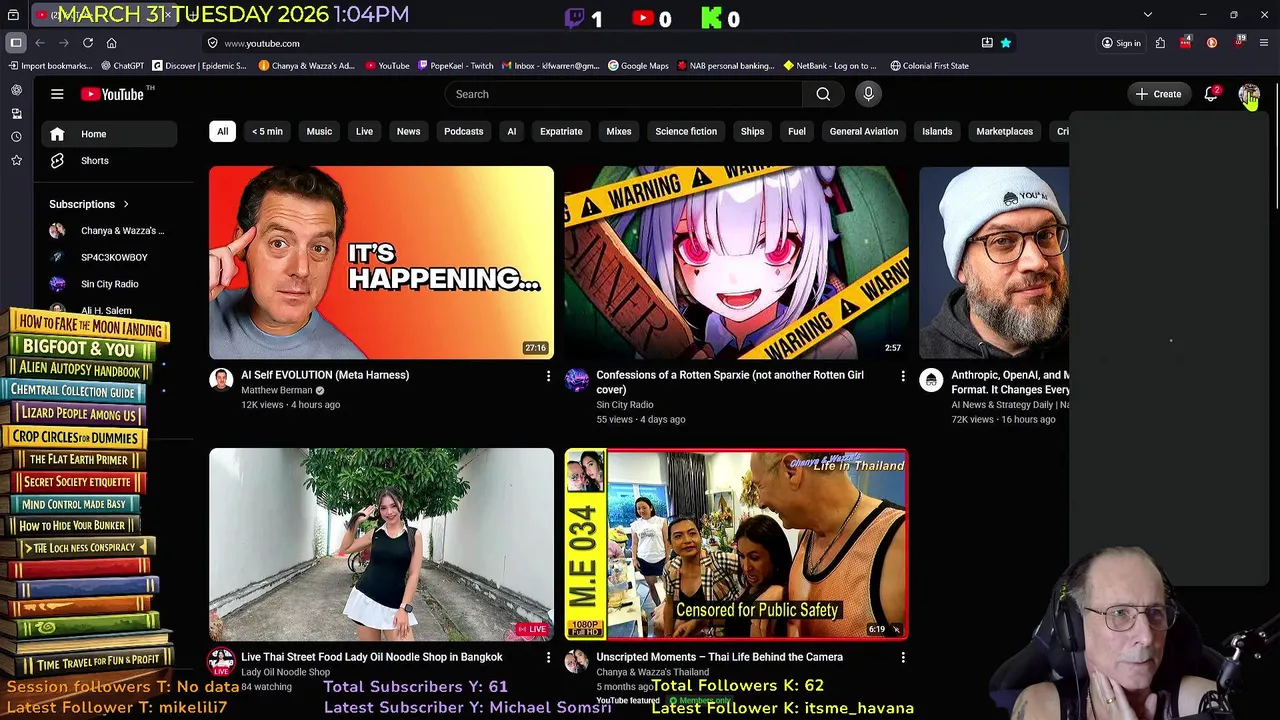
Task: Click the YouTube search input field
Action: coord(623,94)
